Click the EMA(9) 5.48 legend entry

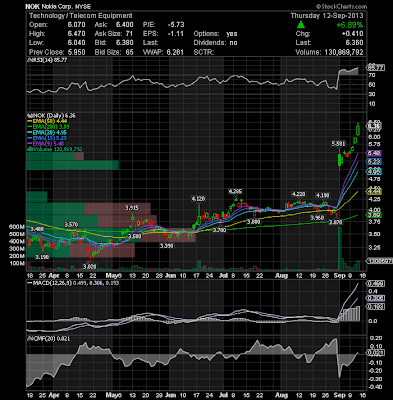pos(46,144)
